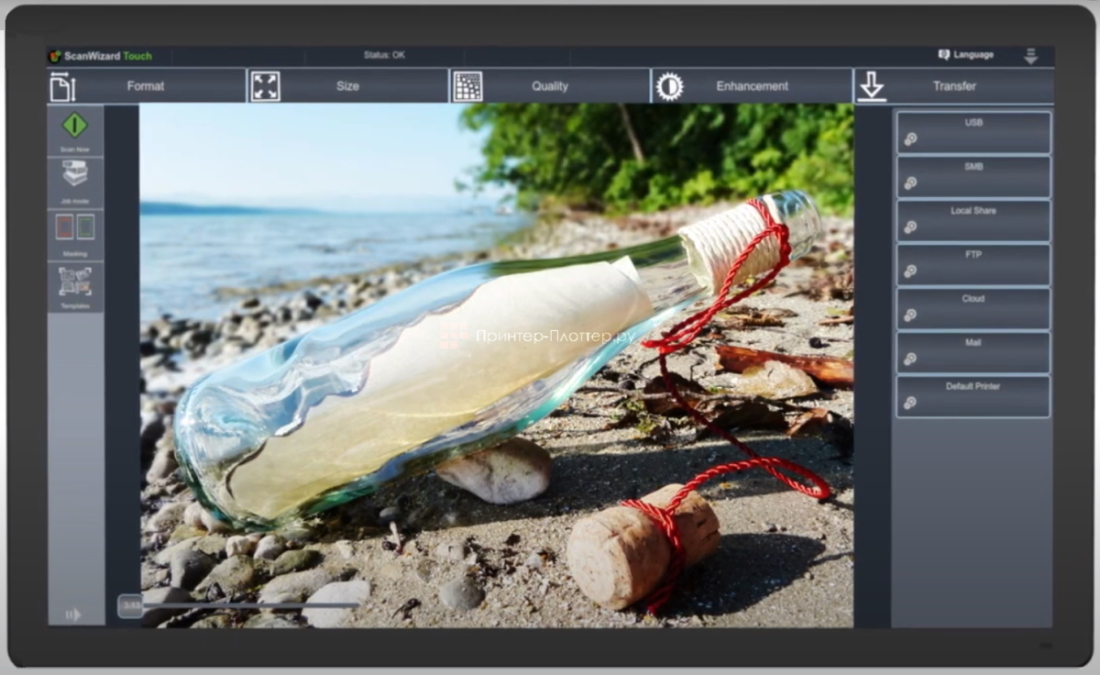
Task: Expand the sidebar with bottom-left arrow
Action: click(73, 614)
